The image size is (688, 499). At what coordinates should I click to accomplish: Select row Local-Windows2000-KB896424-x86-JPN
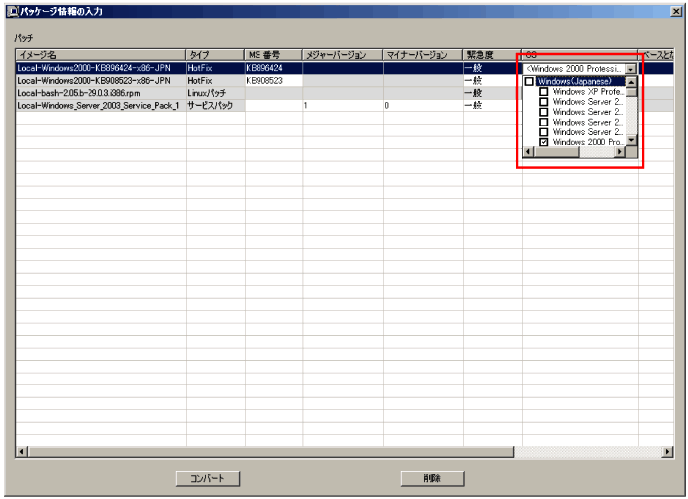coord(100,68)
